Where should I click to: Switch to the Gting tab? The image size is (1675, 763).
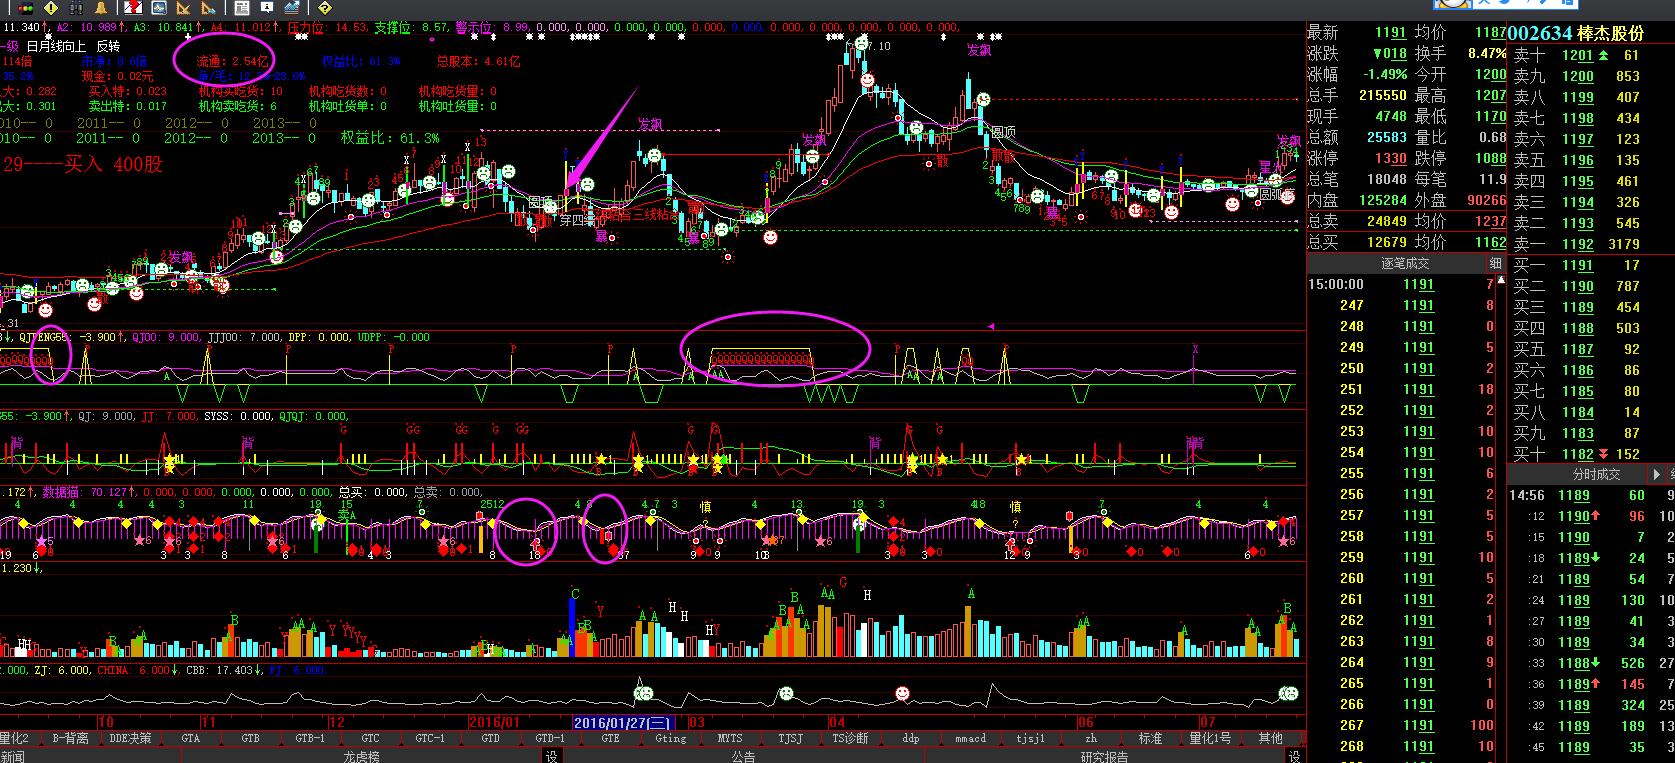[x=671, y=738]
